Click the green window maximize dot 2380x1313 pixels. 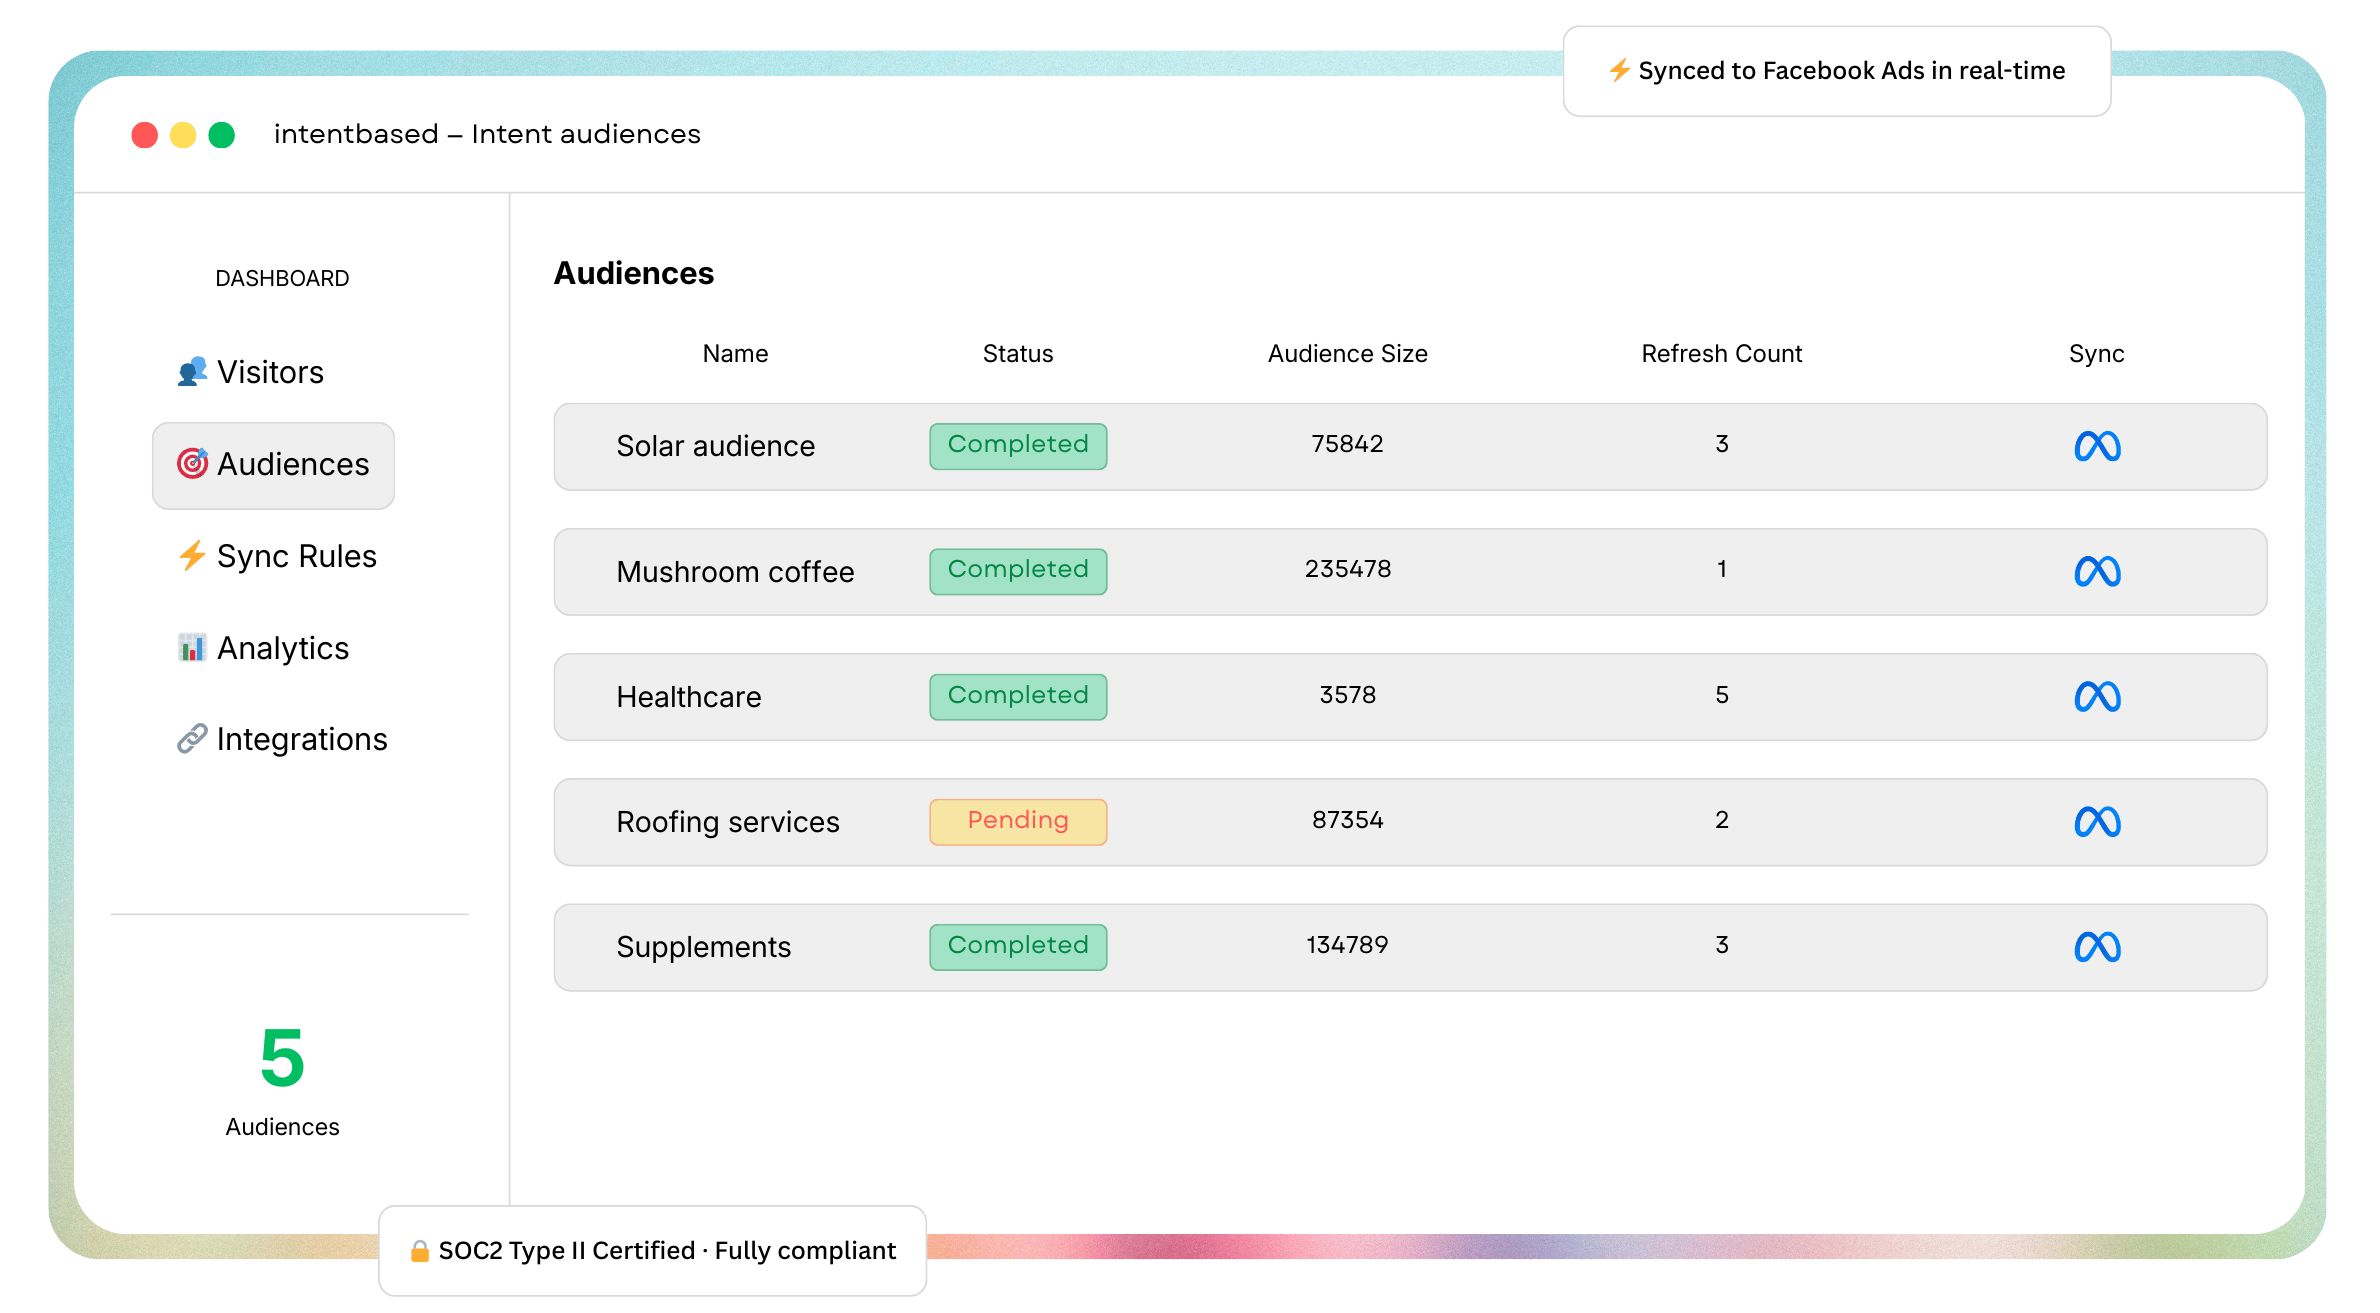point(222,135)
